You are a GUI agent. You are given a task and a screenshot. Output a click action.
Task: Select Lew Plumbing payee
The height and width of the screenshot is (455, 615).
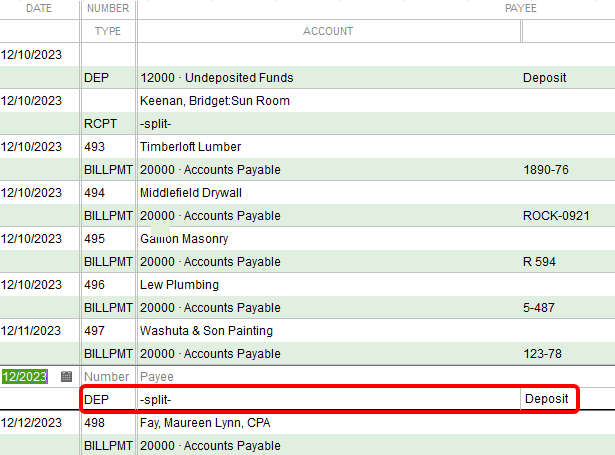[x=180, y=285]
